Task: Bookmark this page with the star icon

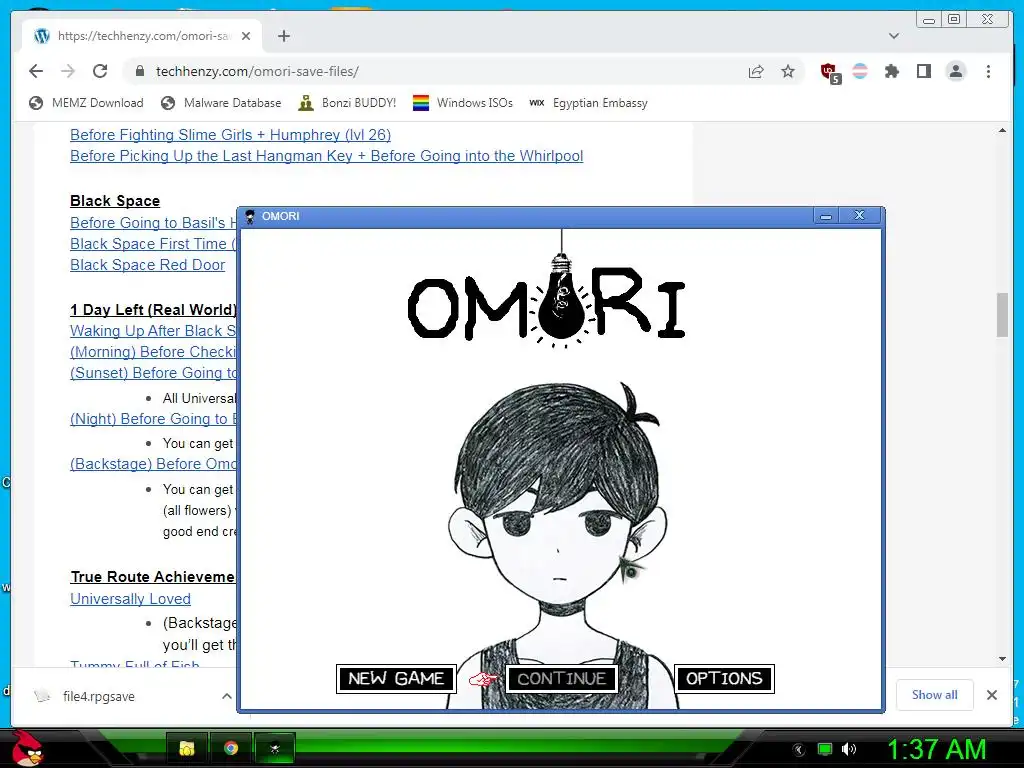Action: tap(788, 71)
